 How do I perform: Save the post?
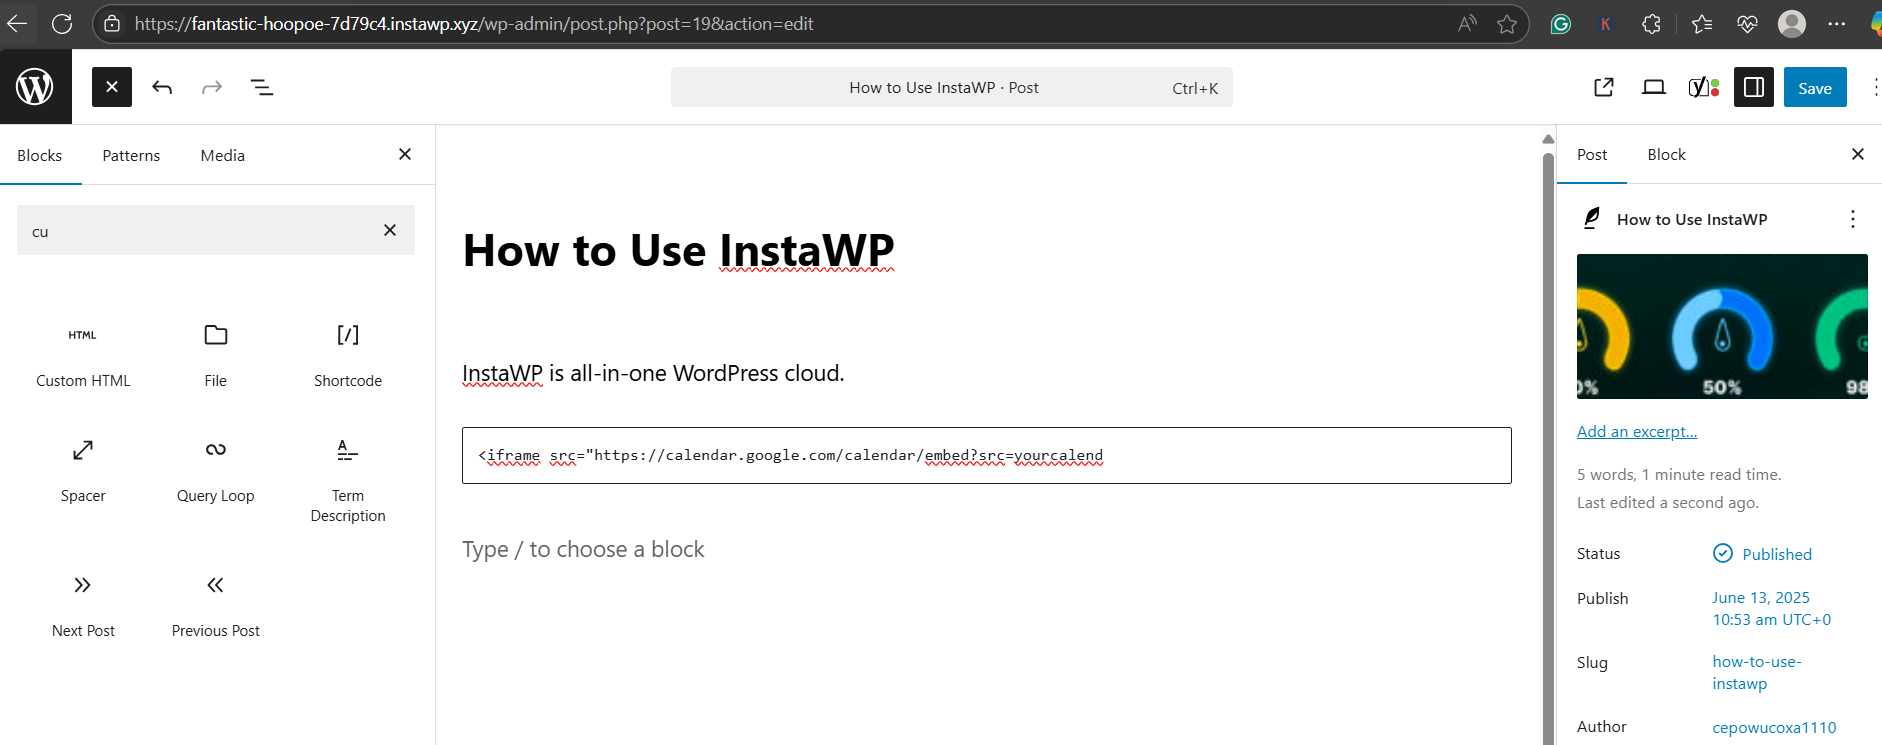pos(1815,87)
